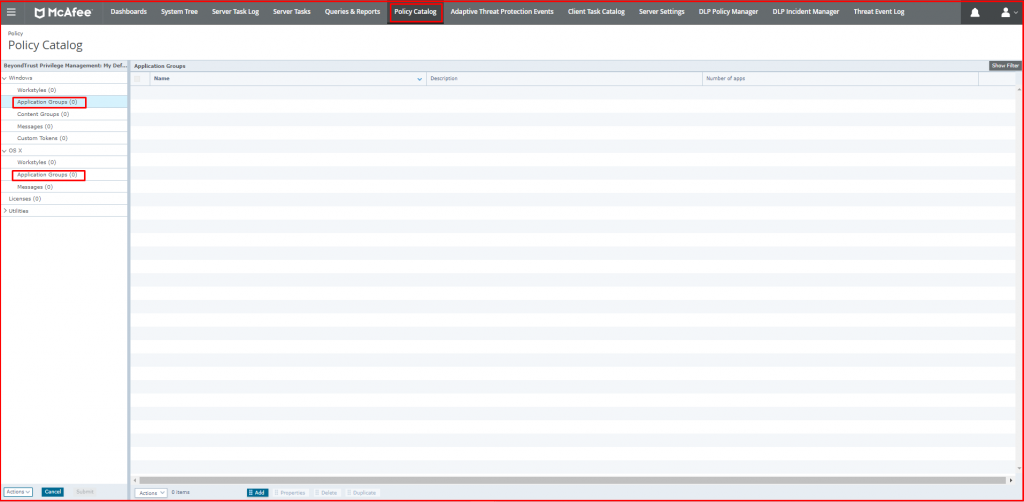Click the scrollbar left arrow
The height and width of the screenshot is (502, 1024).
143,480
